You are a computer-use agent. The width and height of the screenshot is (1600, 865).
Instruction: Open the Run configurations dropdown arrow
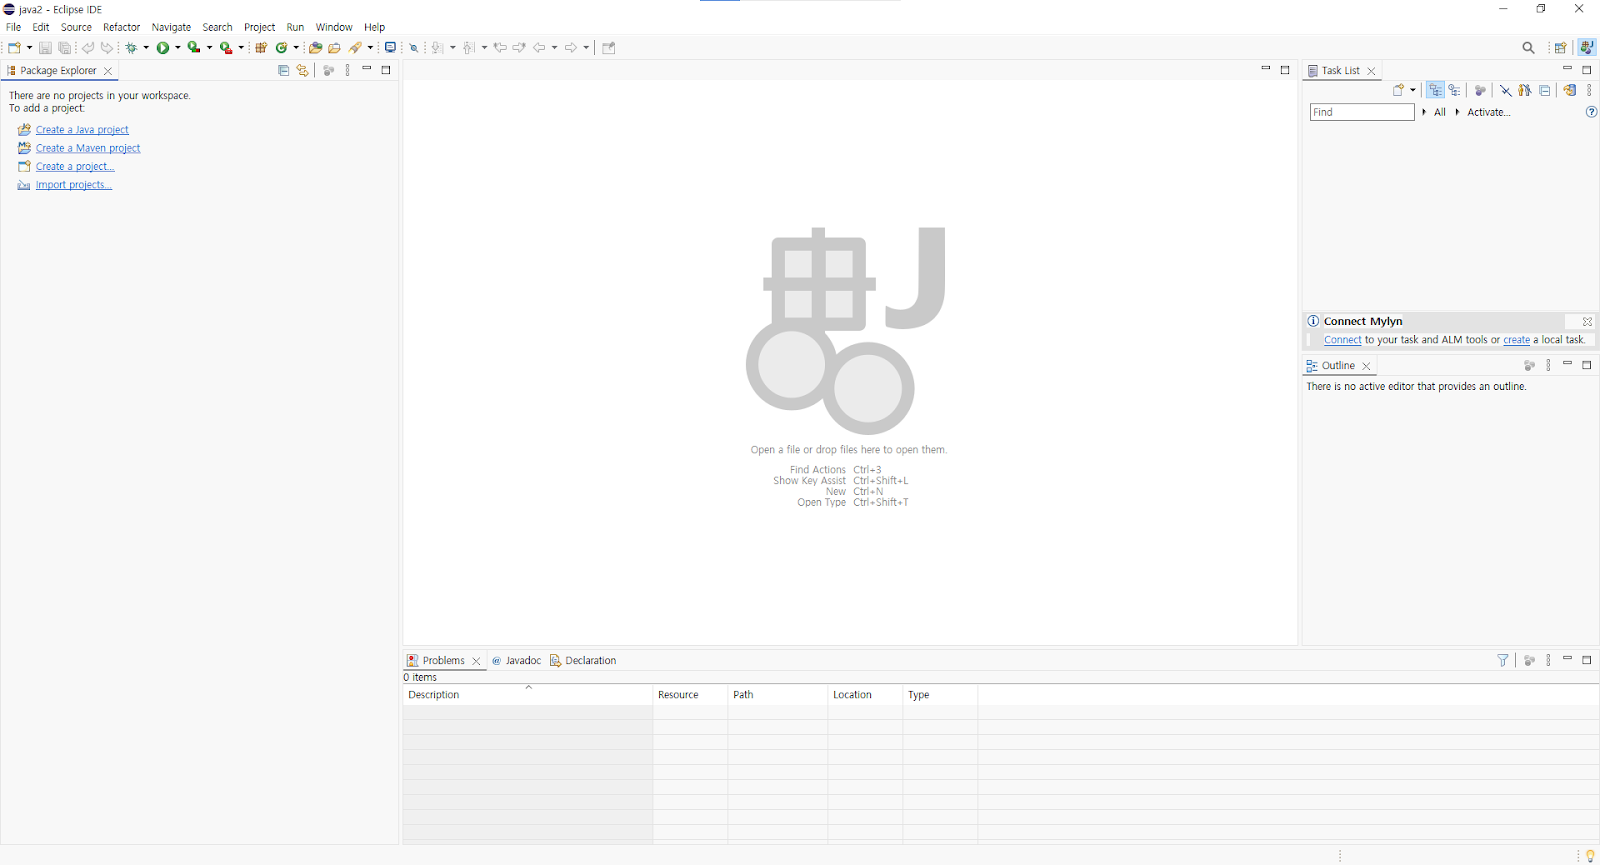178,47
